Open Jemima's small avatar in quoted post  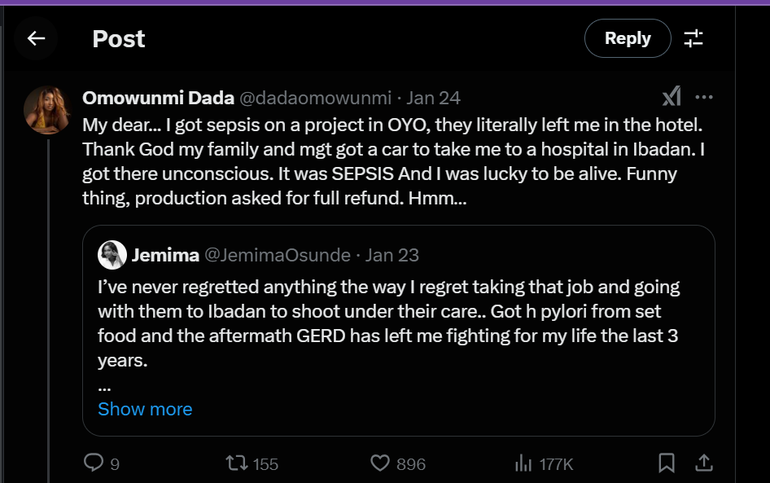[x=112, y=255]
